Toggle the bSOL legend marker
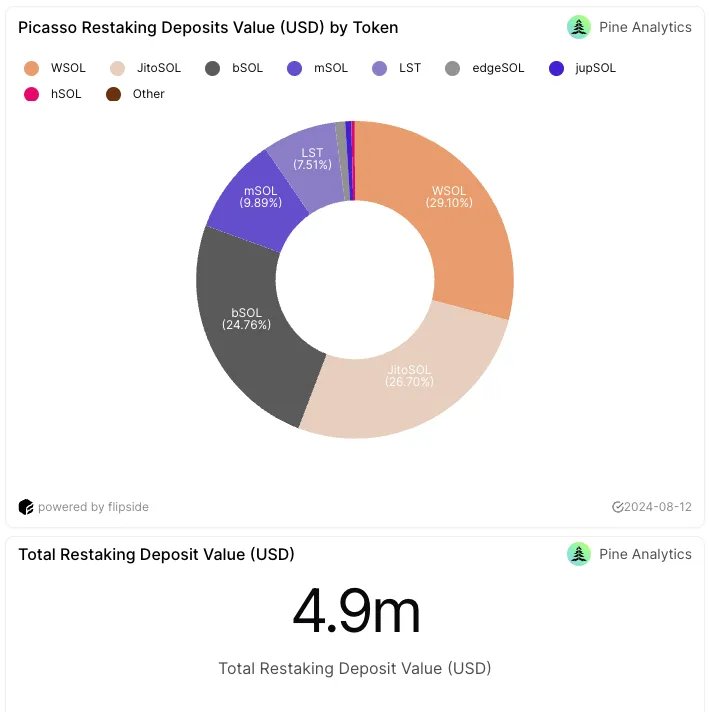The image size is (709, 712). tap(212, 69)
